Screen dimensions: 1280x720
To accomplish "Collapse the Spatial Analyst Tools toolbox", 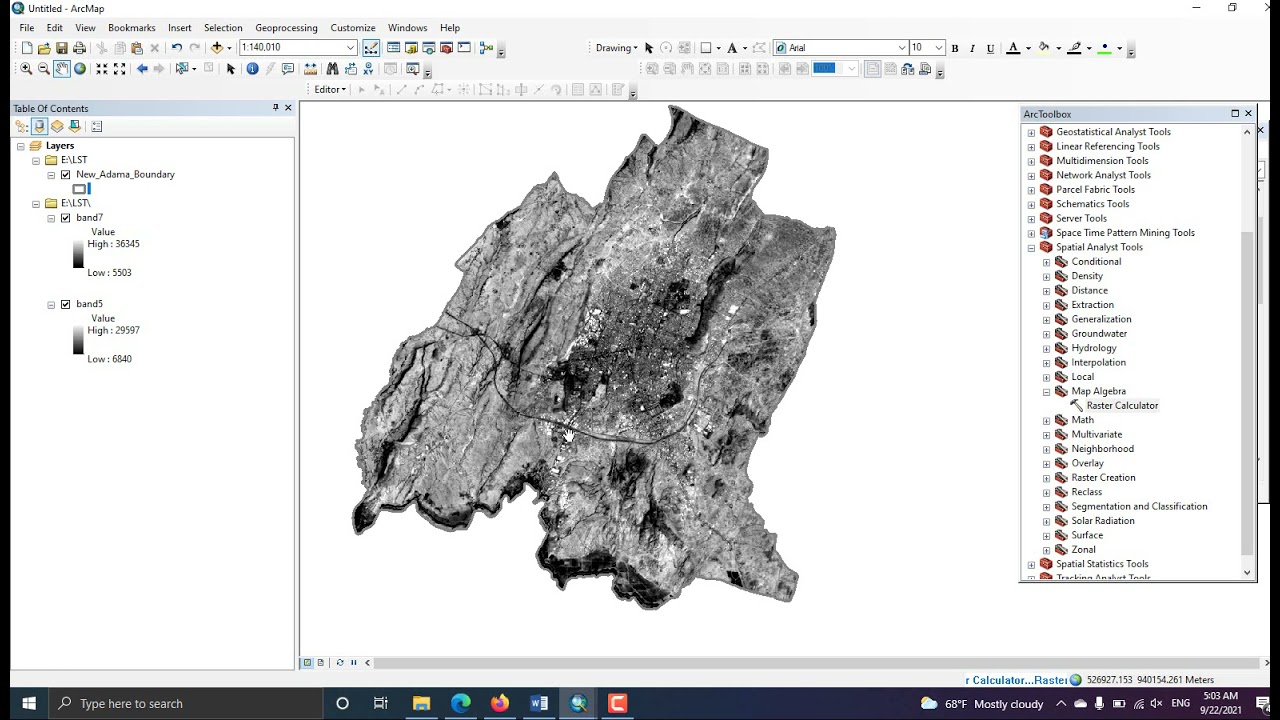I will 1031,247.
